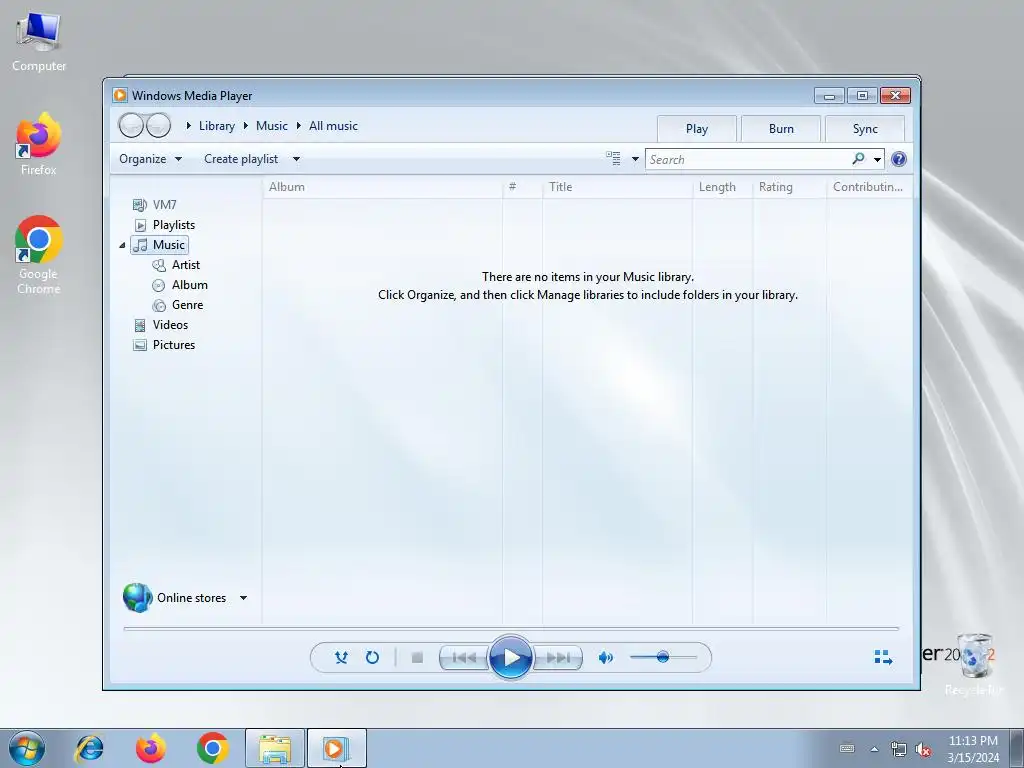Select Playlists in the navigation pane

(164, 225)
